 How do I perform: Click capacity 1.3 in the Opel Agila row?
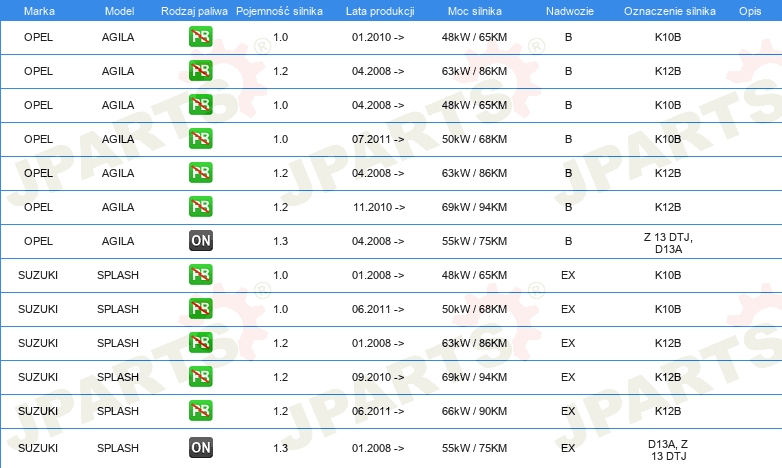coord(281,240)
